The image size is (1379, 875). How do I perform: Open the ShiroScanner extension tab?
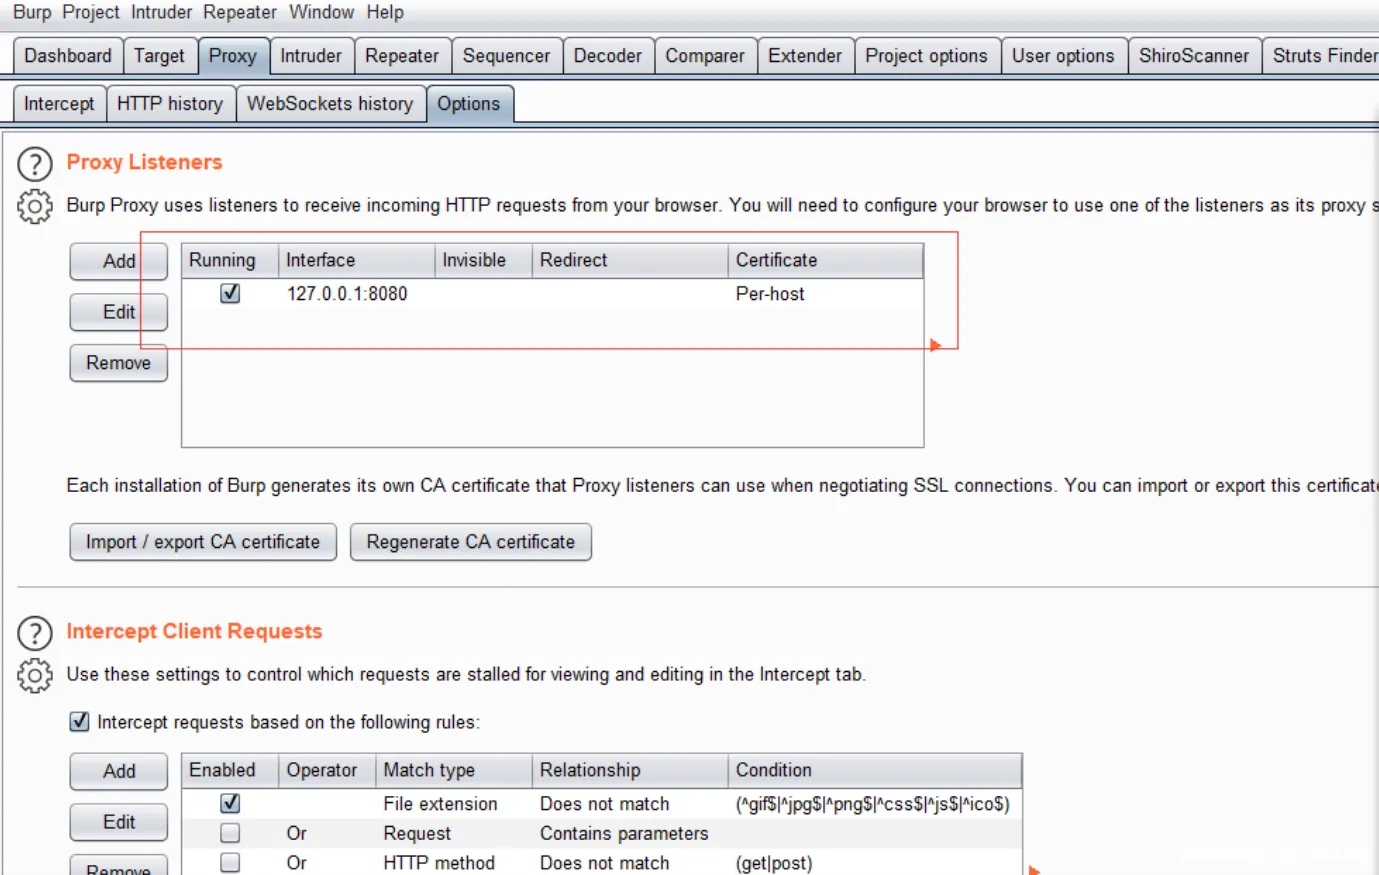pyautogui.click(x=1193, y=56)
